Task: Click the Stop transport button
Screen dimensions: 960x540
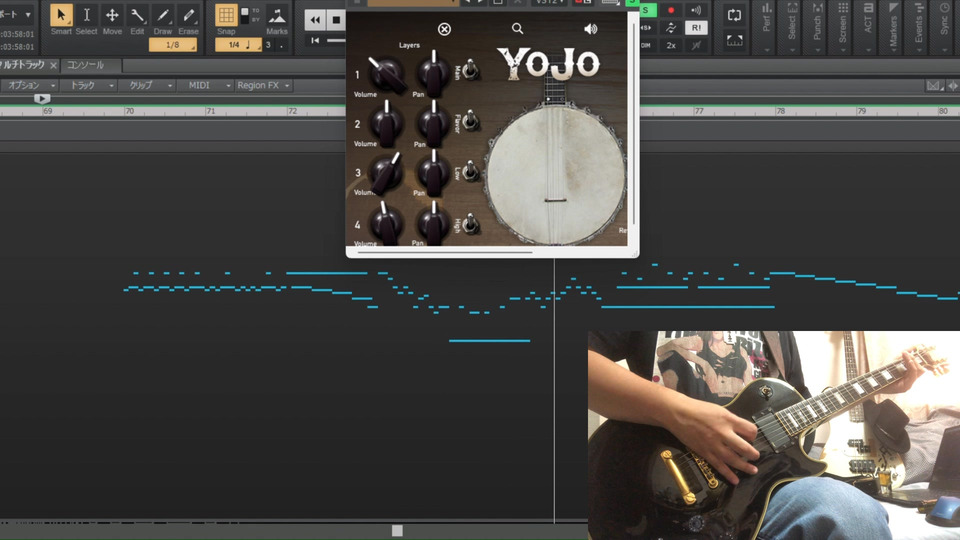Action: click(x=336, y=20)
